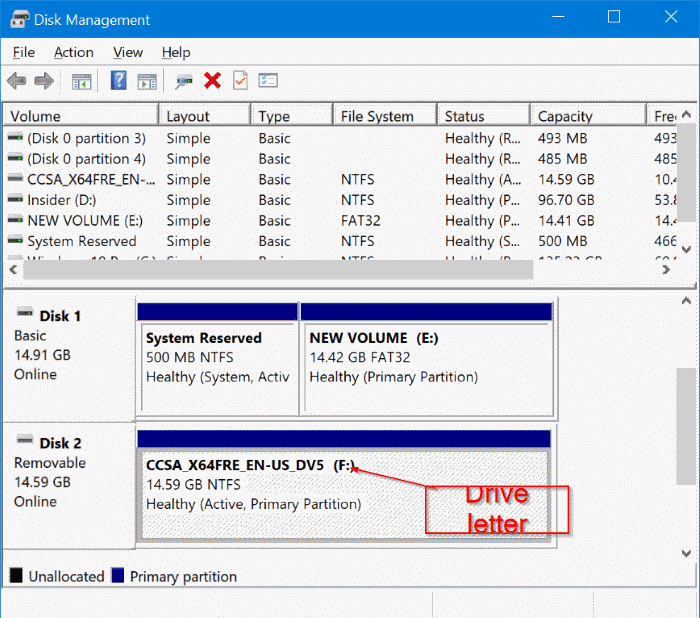Open Help via blue question-mark icon
700x618 pixels.
[119, 81]
